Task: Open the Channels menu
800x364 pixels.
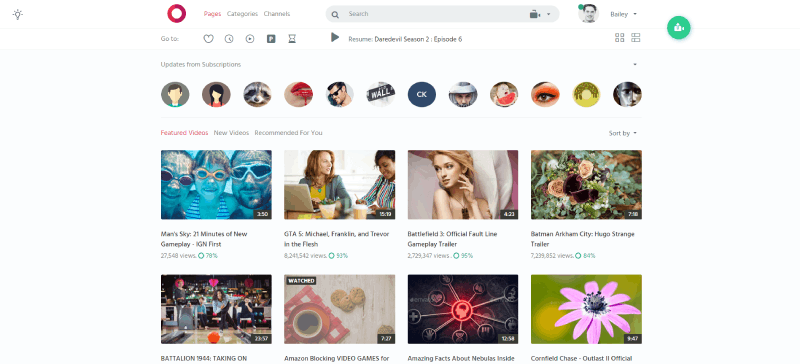Action: [x=277, y=14]
